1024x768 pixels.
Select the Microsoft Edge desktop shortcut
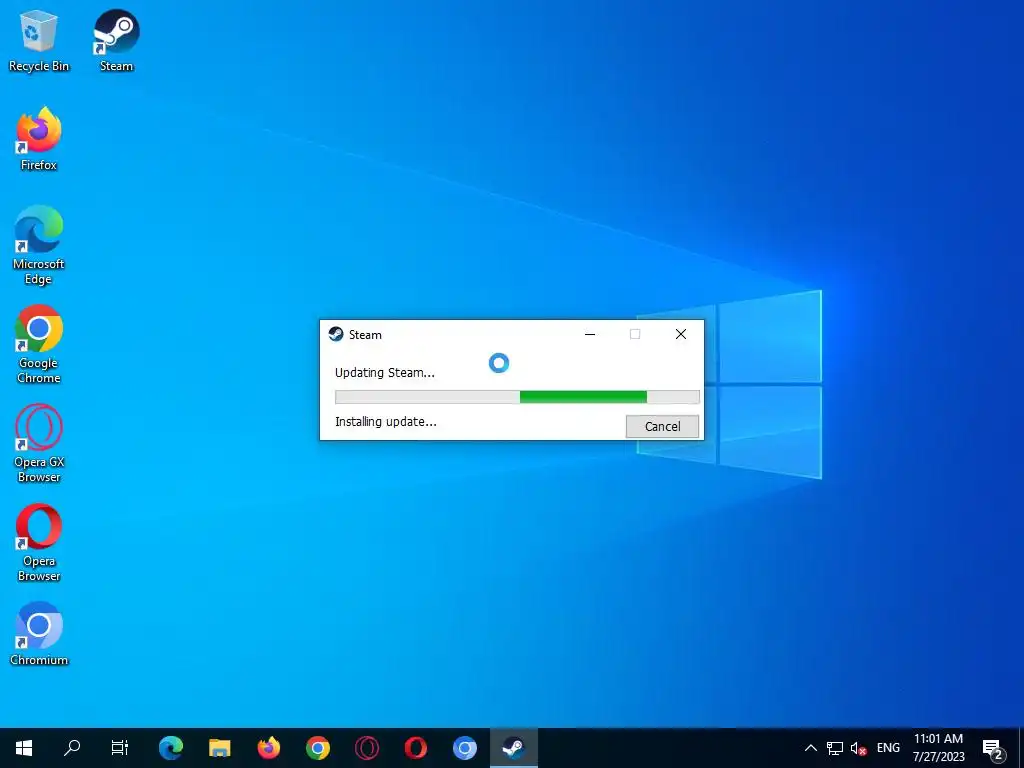coord(39,246)
